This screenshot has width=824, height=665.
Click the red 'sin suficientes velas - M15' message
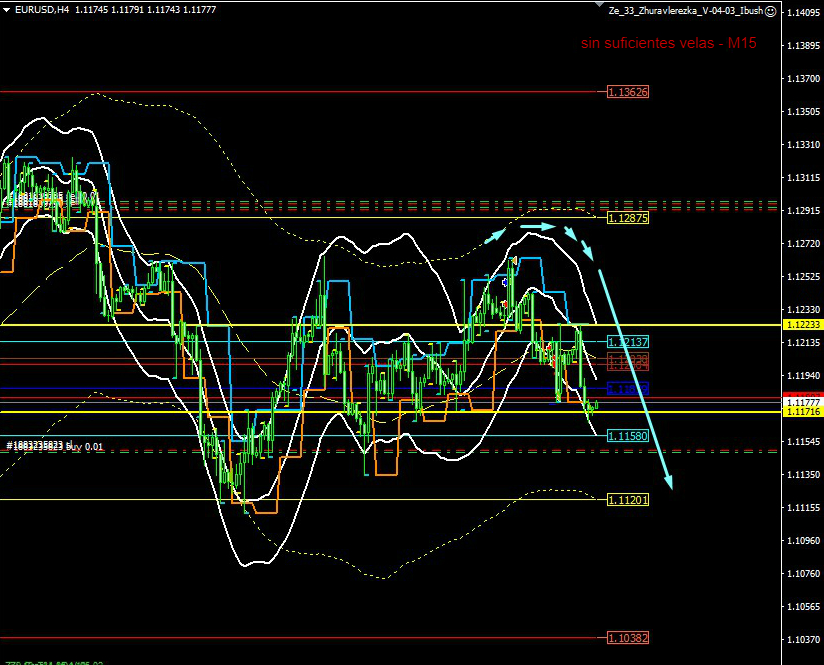click(669, 44)
